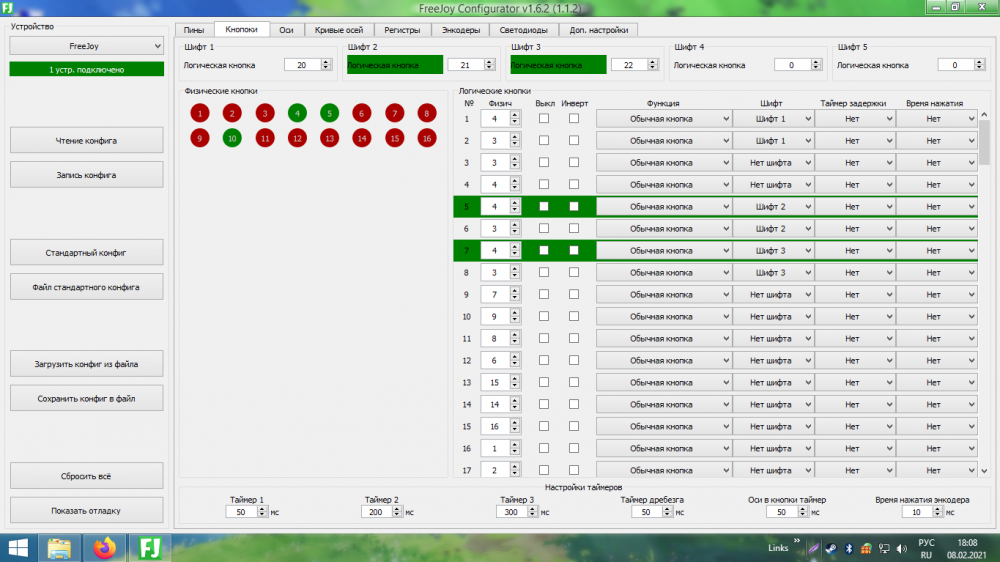The image size is (1000, 562).
Task: Select physical button indicator 14
Action: pyautogui.click(x=362, y=138)
